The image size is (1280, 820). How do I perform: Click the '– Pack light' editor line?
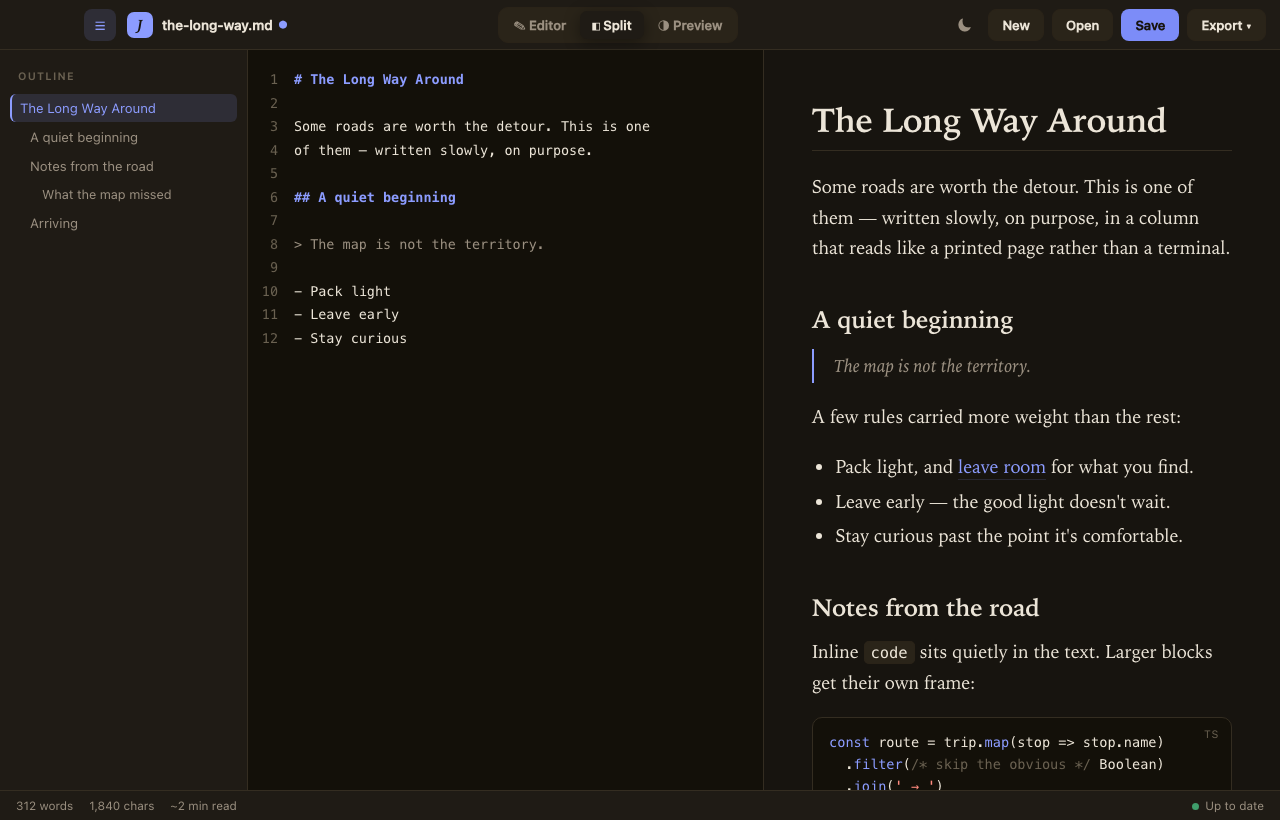[x=342, y=291]
